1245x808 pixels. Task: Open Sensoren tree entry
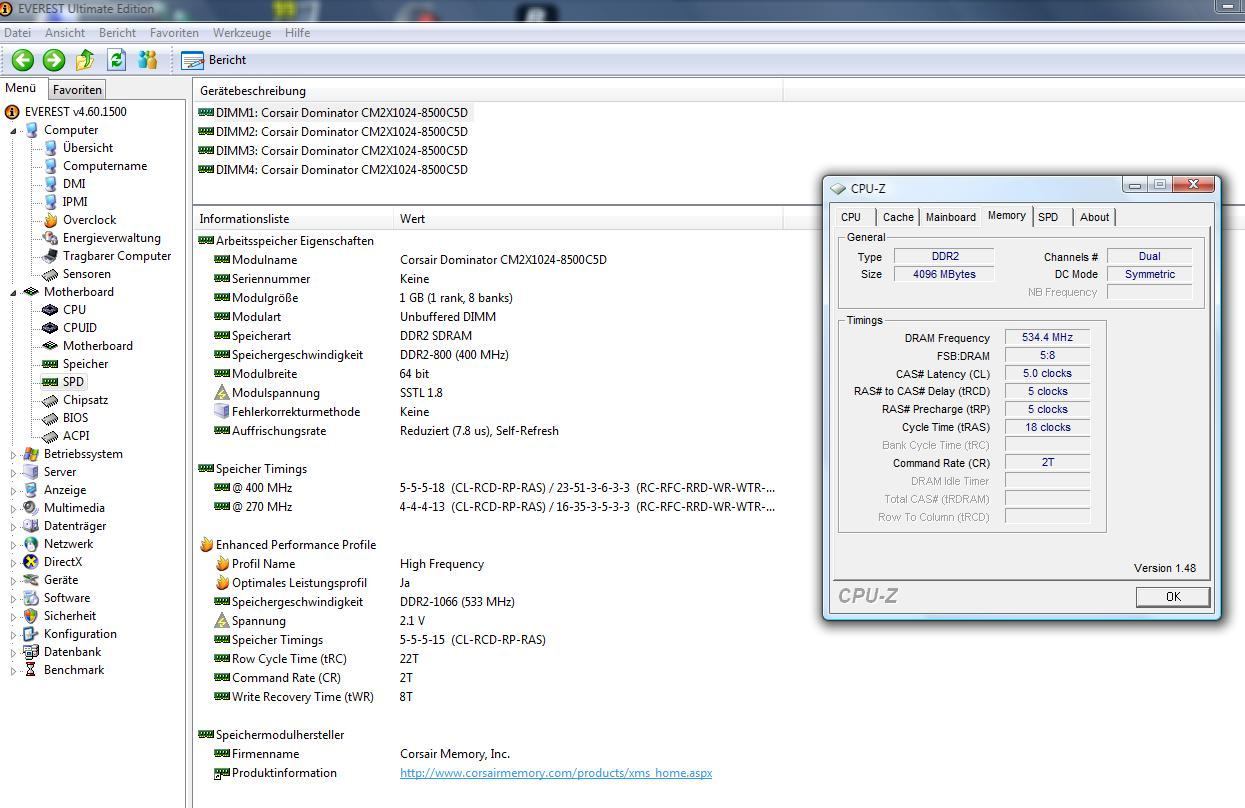(x=87, y=274)
